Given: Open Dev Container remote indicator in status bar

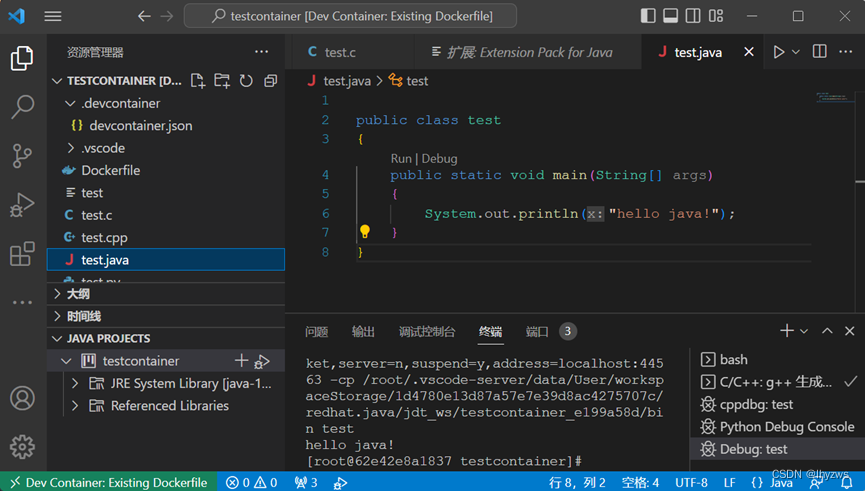Looking at the screenshot, I should 109,483.
